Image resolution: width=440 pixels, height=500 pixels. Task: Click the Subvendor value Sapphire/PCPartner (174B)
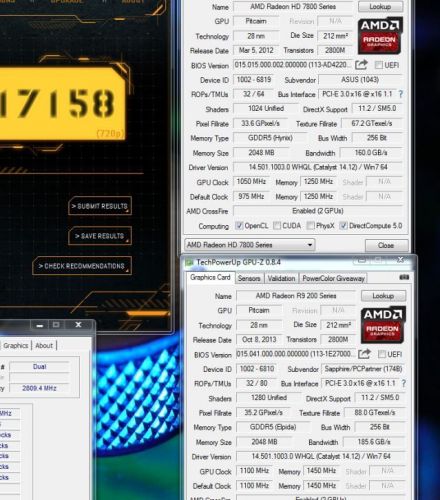click(363, 369)
